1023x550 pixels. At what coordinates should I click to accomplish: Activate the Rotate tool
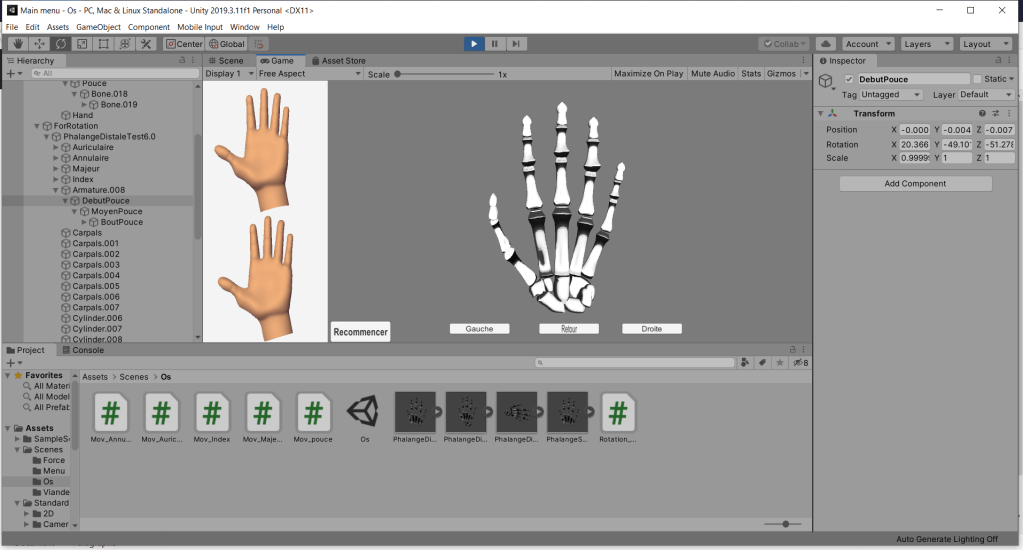[61, 44]
